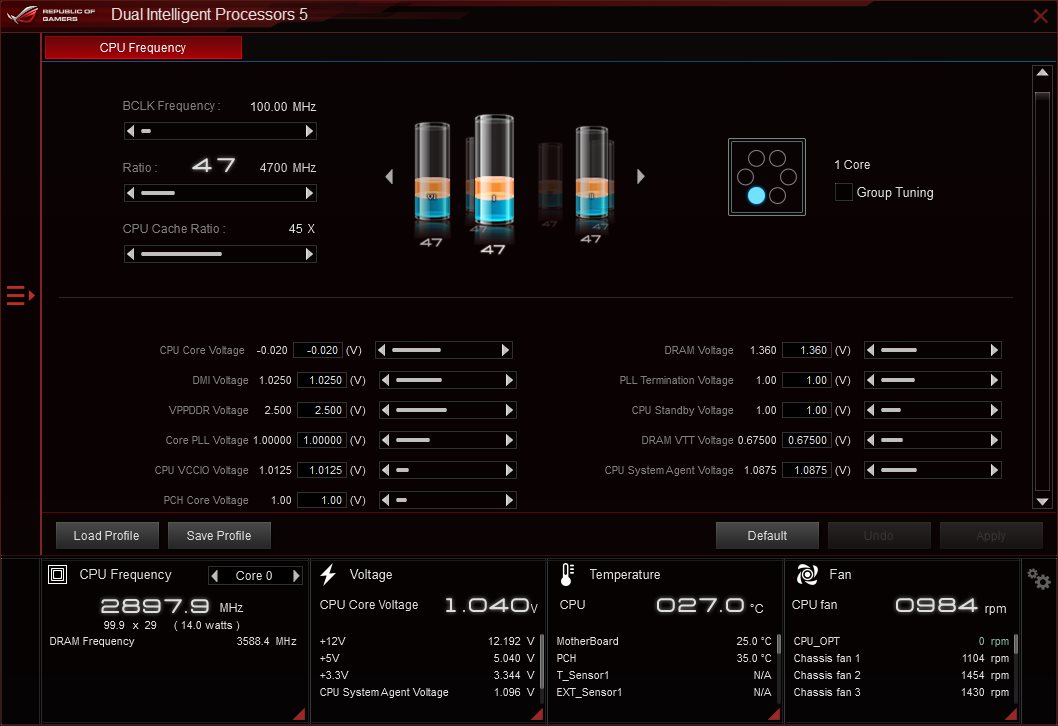Expand the left sidebar menu icon
The width and height of the screenshot is (1058, 726).
point(20,296)
